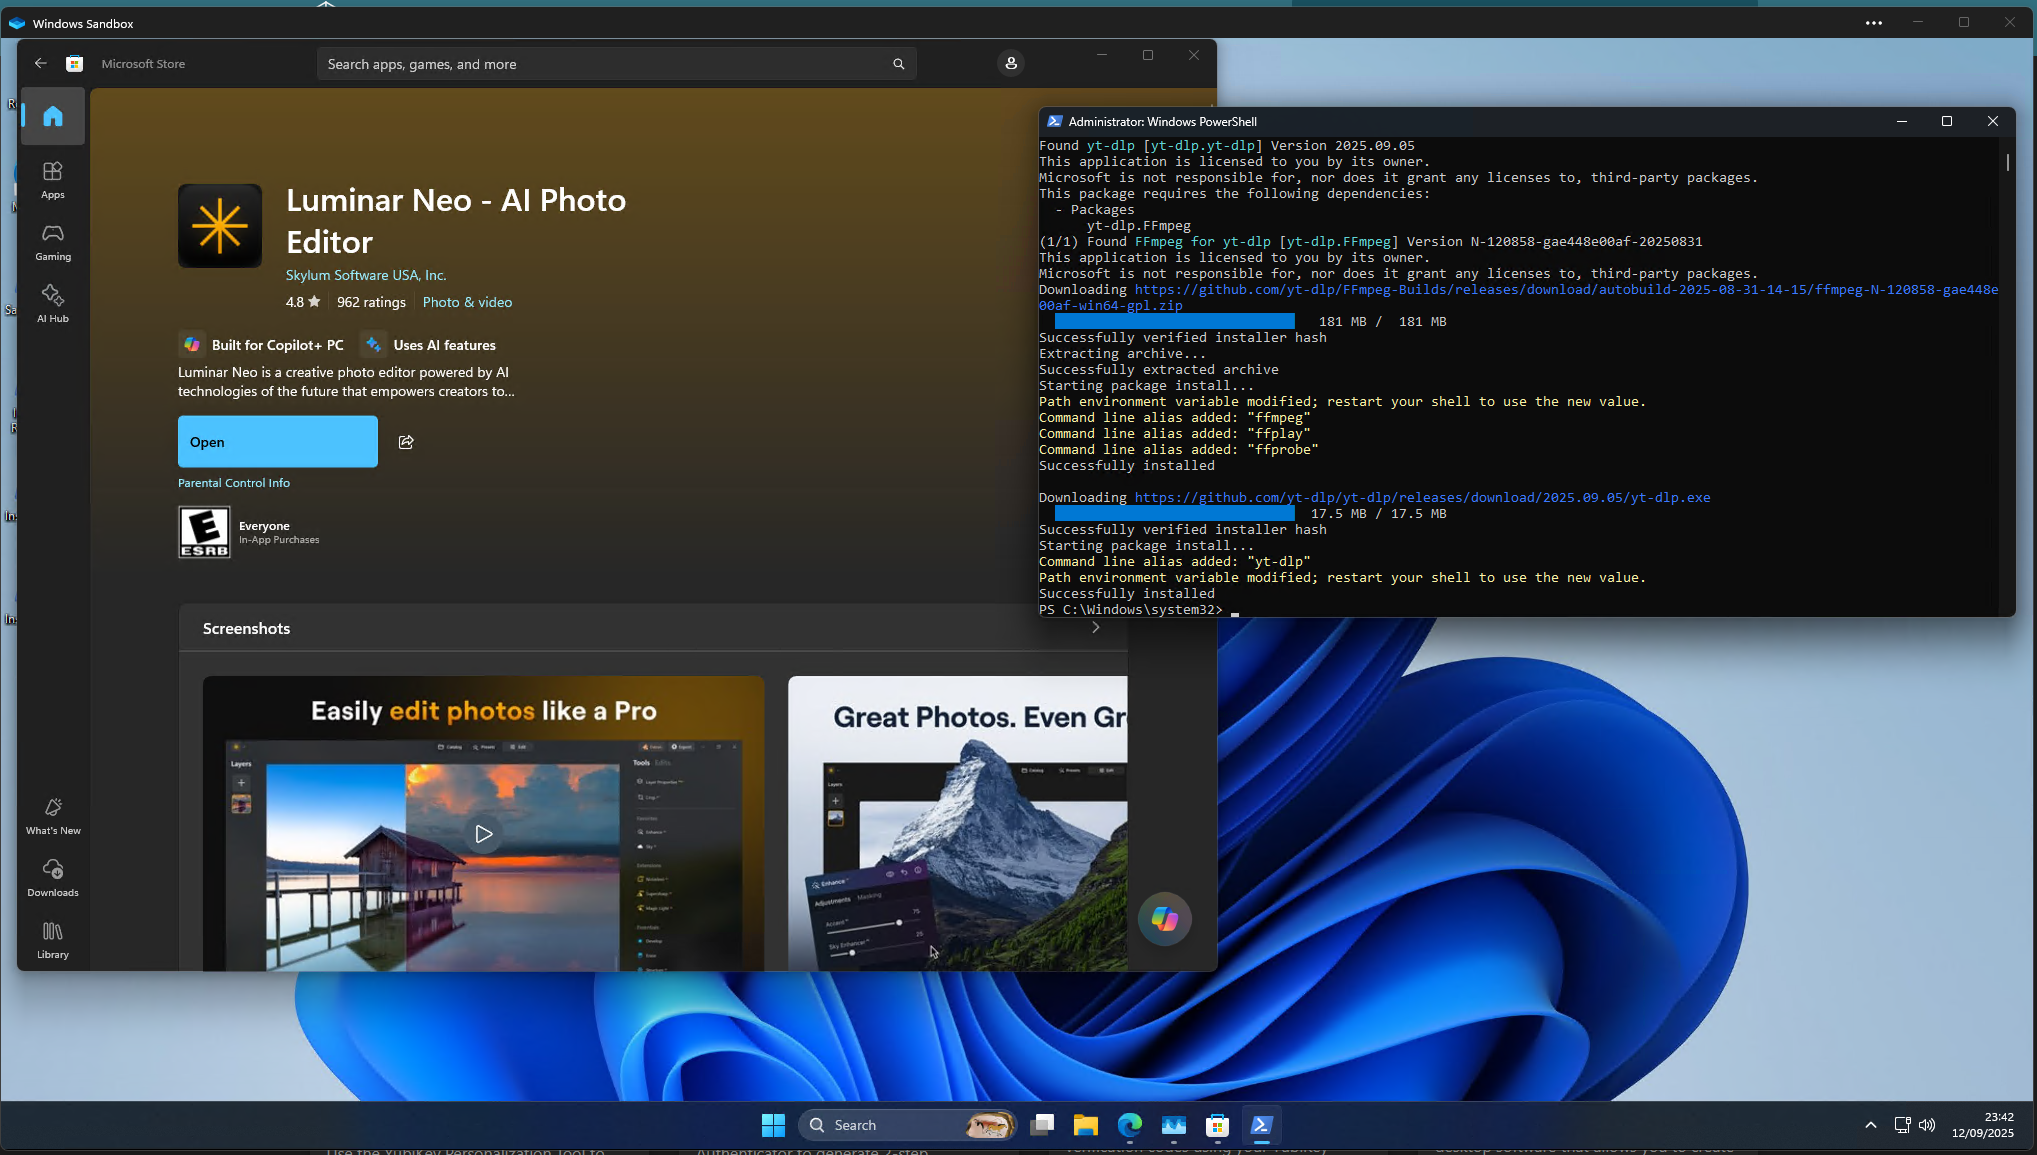This screenshot has width=2037, height=1155.
Task: Click the 181 MB download progress bar
Action: (1174, 321)
